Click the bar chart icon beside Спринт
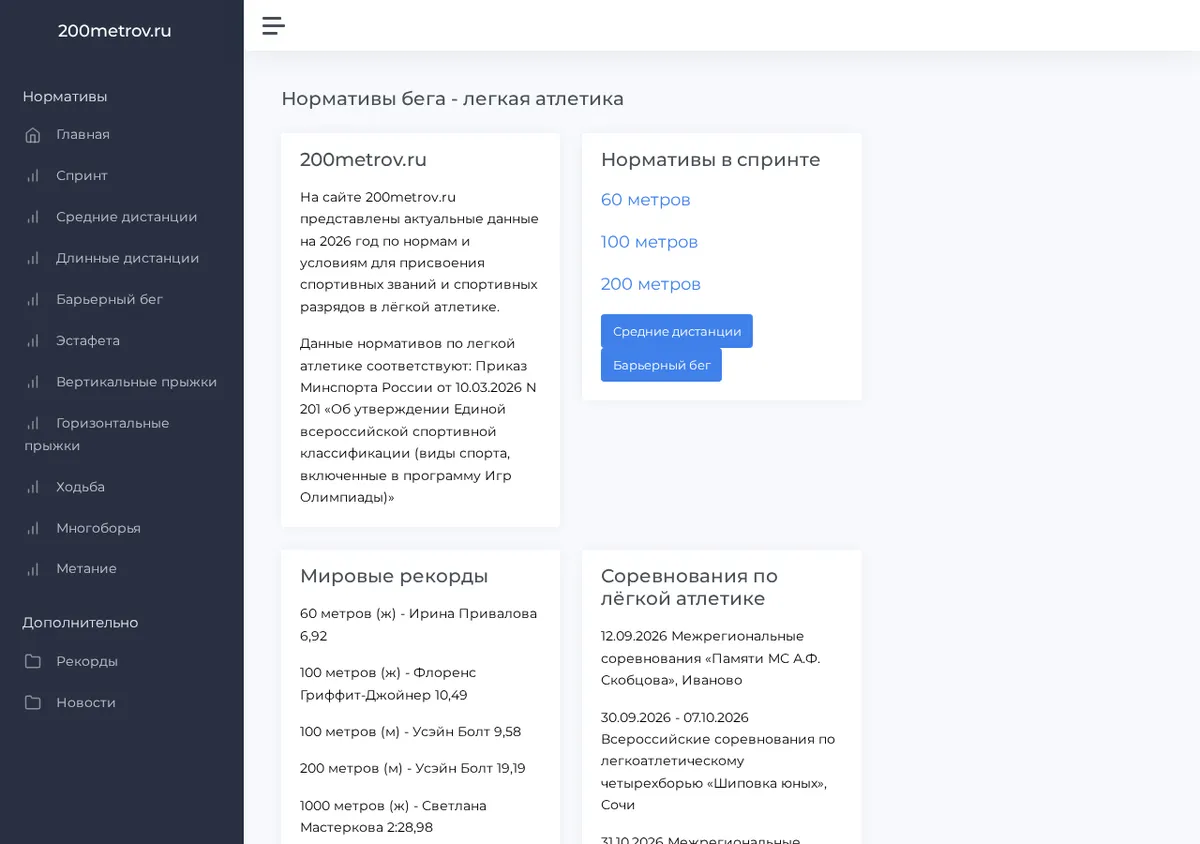The width and height of the screenshot is (1200, 844). coord(33,176)
